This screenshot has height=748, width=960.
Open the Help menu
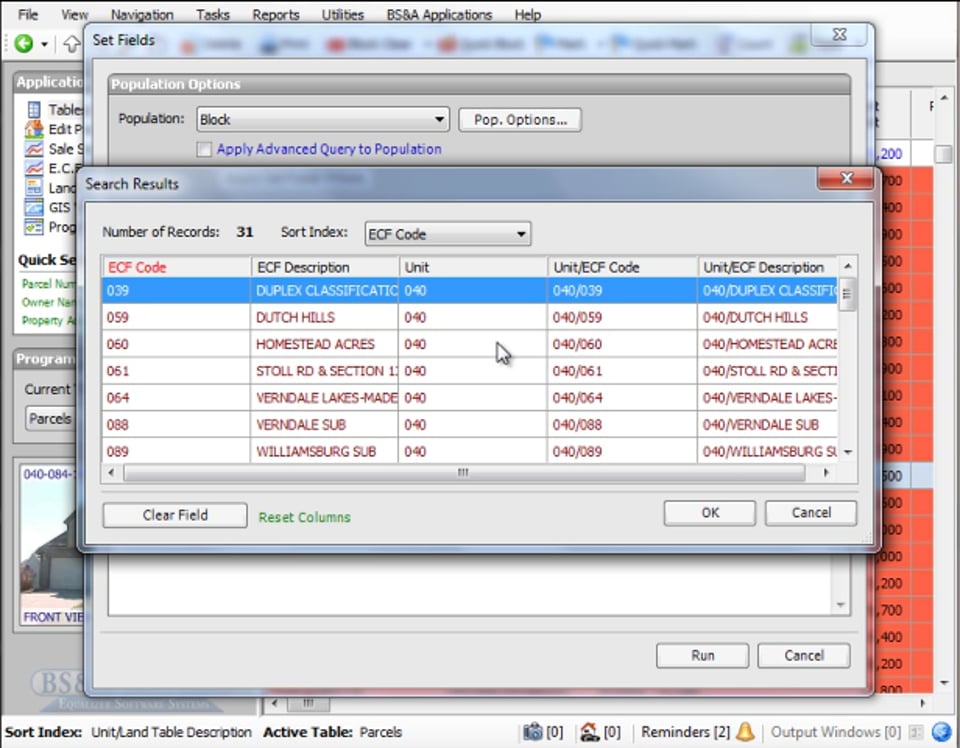point(527,15)
